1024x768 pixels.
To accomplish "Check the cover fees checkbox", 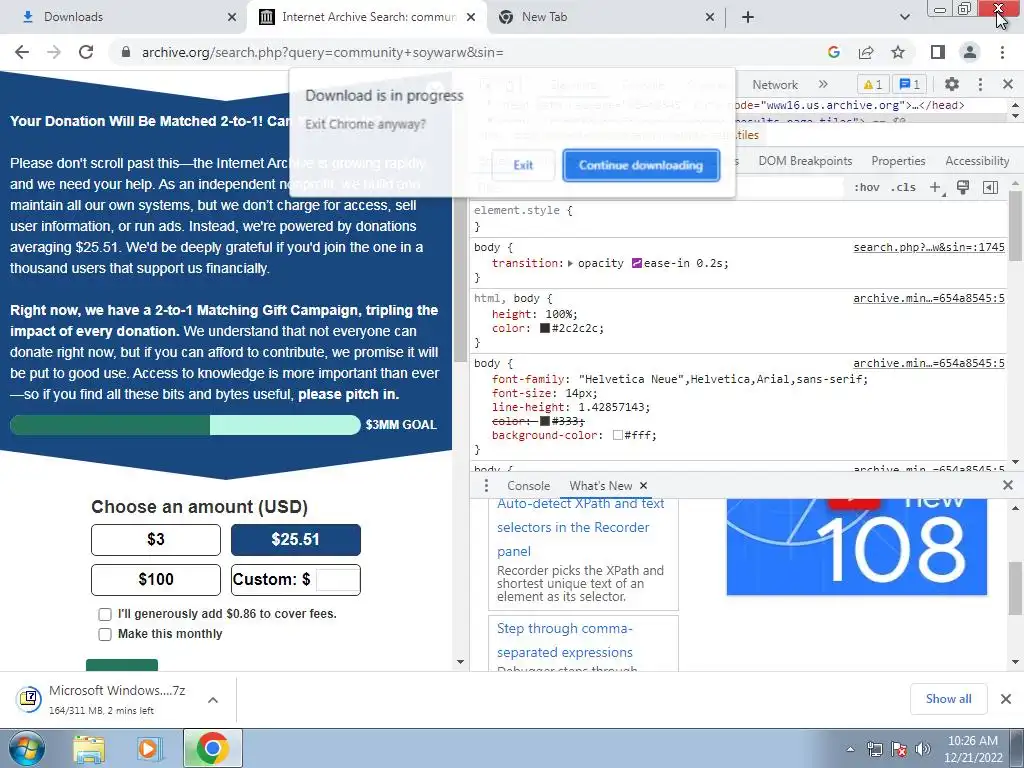I will point(105,615).
